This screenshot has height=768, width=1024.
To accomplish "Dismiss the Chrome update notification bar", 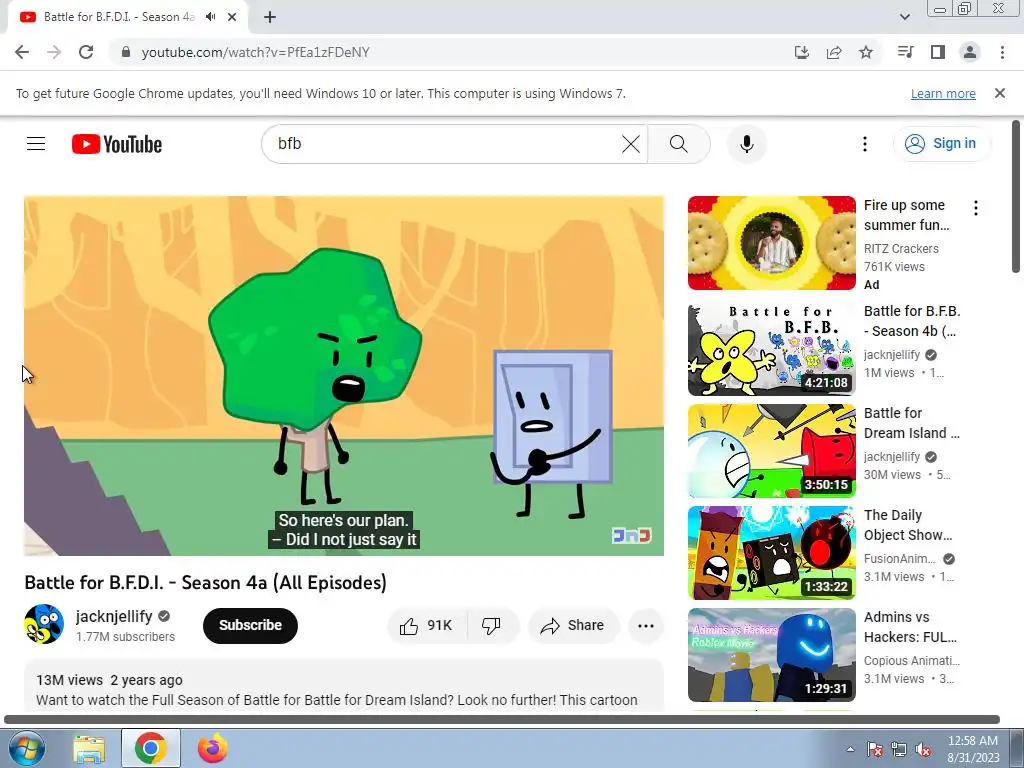I will (1000, 93).
